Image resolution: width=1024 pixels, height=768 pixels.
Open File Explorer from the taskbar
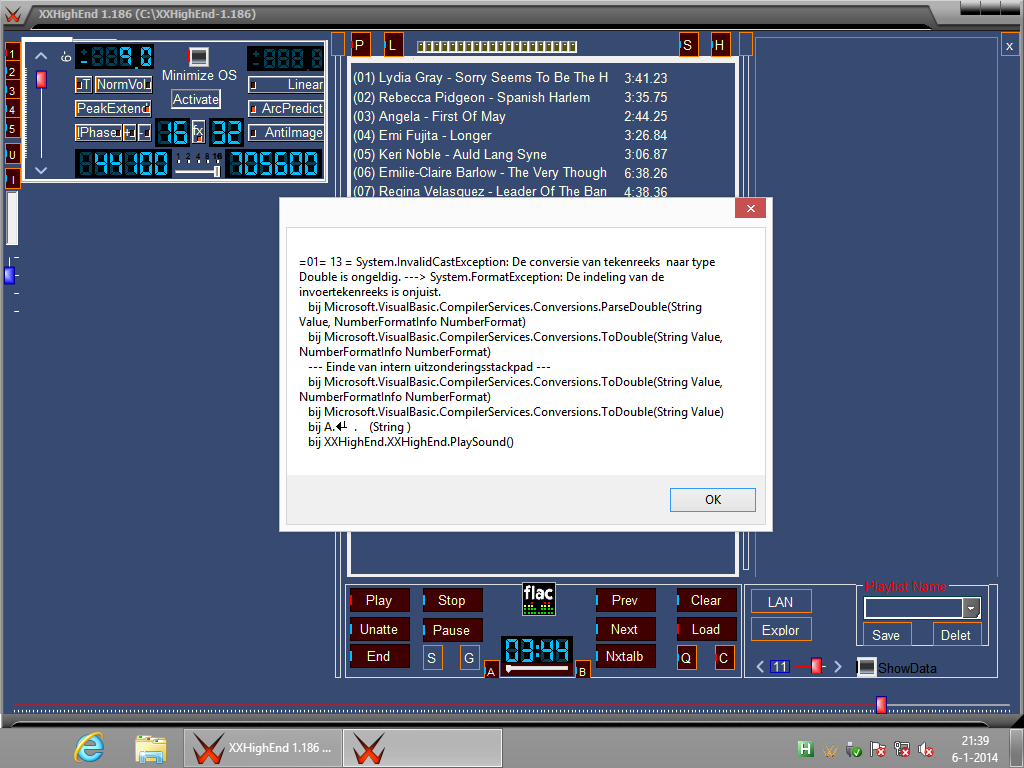click(x=150, y=748)
